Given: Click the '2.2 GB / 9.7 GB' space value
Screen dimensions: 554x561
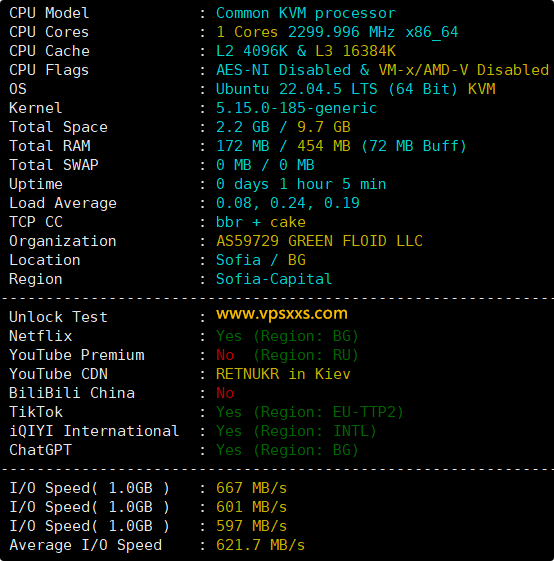Looking at the screenshot, I should [x=283, y=127].
